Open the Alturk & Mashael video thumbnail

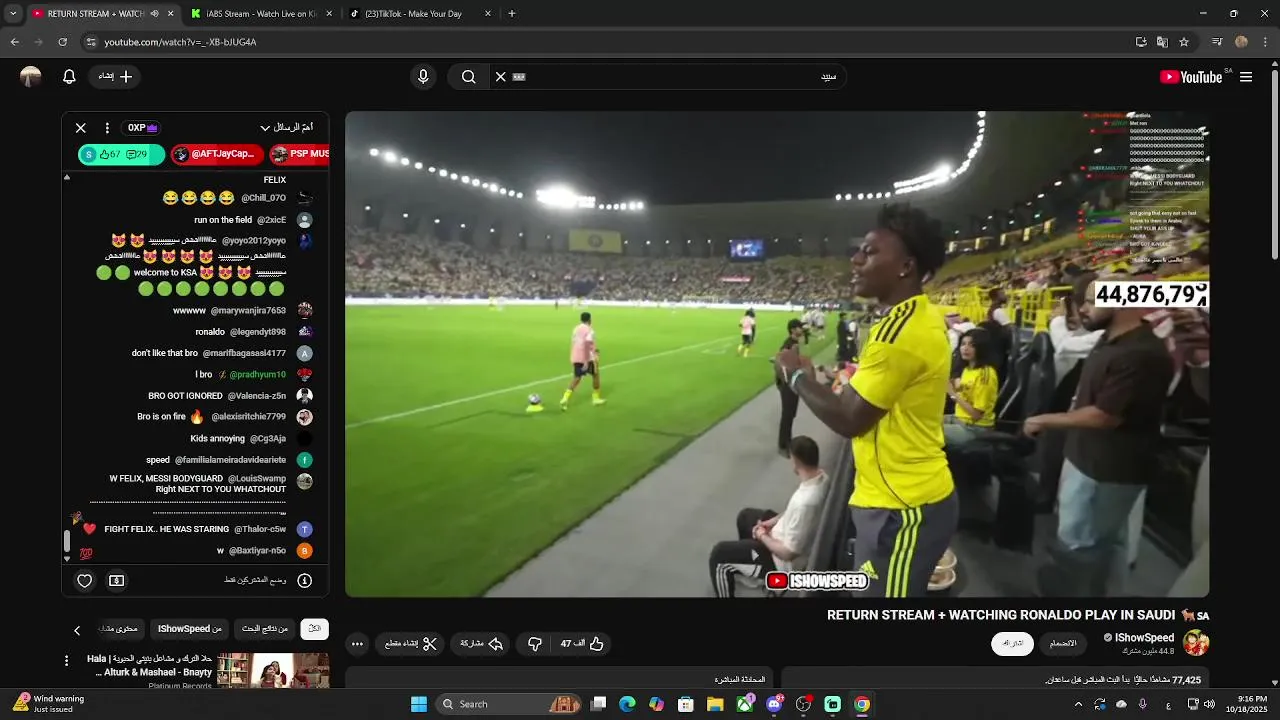(273, 671)
